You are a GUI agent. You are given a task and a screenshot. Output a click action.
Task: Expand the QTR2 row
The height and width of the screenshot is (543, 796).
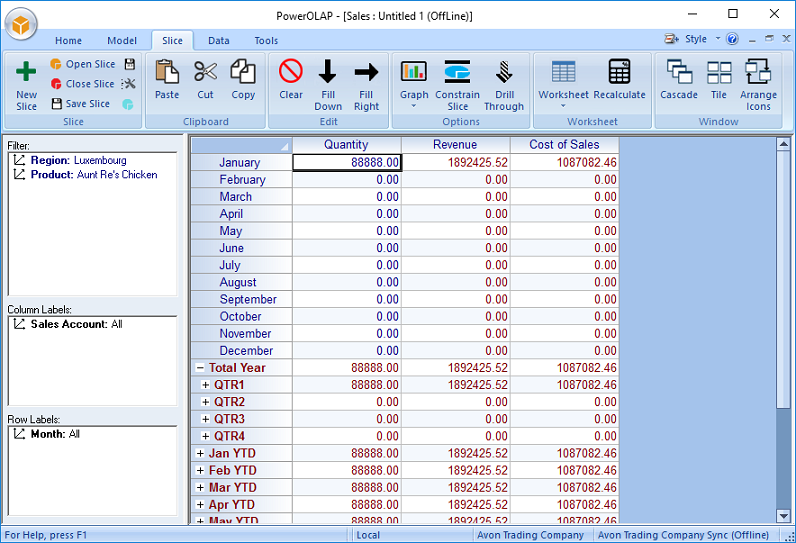(x=206, y=402)
